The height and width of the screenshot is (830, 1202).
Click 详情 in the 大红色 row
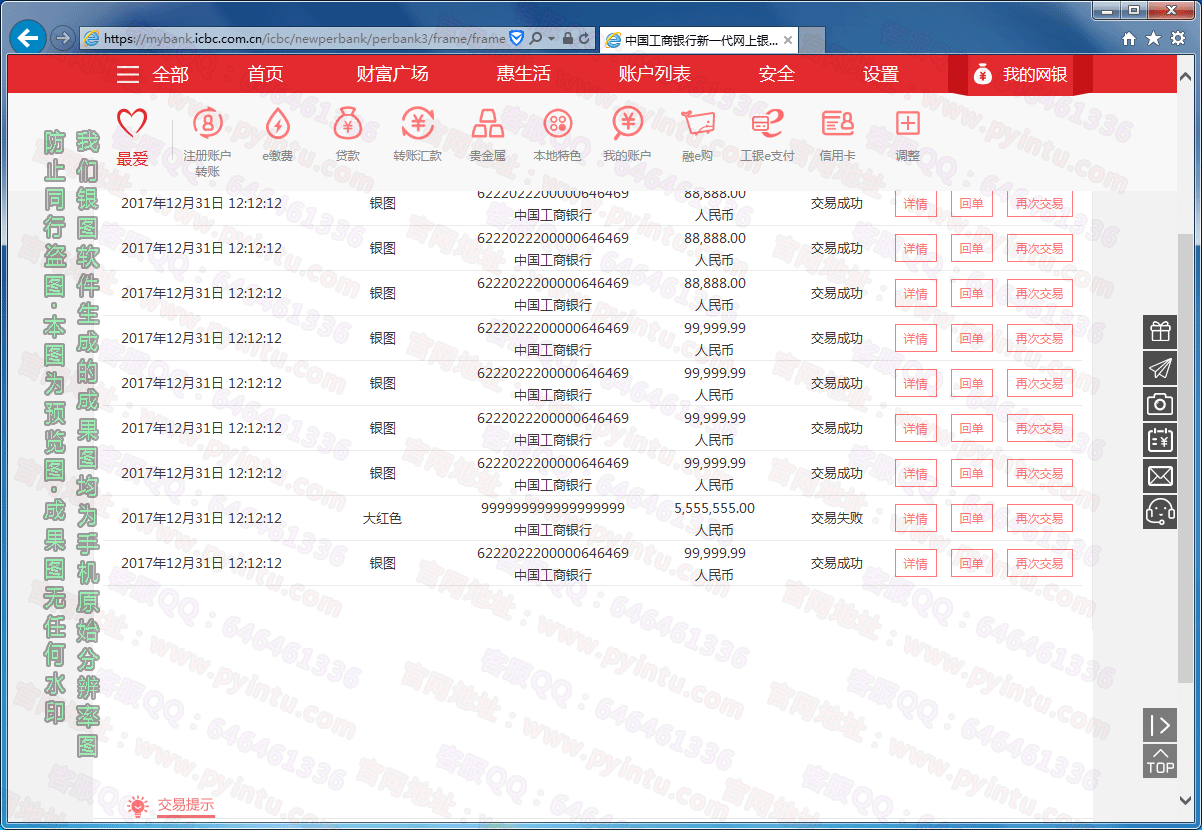coord(915,518)
